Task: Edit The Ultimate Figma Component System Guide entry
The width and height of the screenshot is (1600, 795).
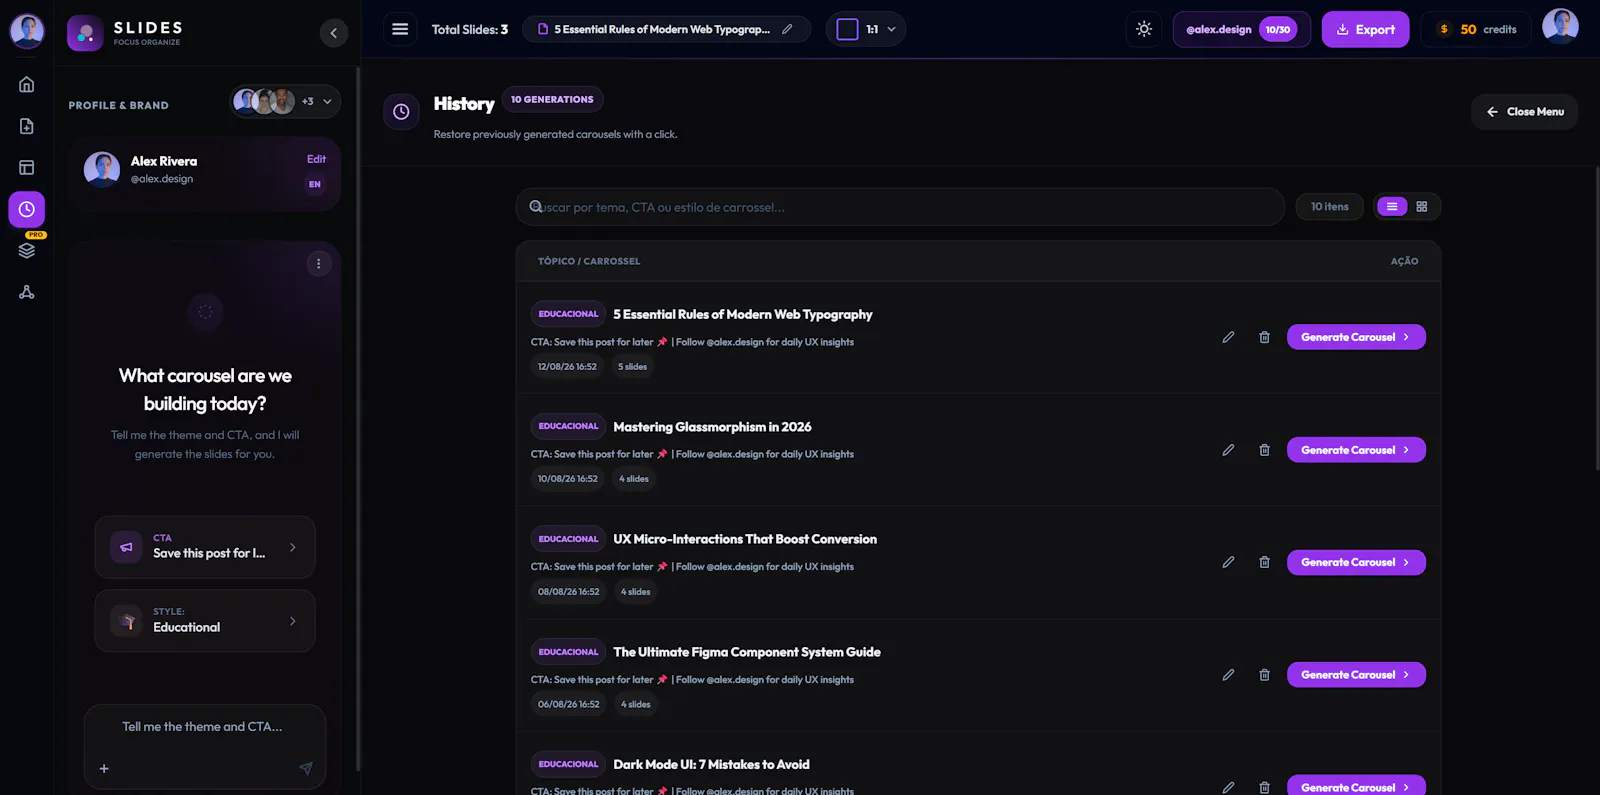Action: click(x=1228, y=675)
